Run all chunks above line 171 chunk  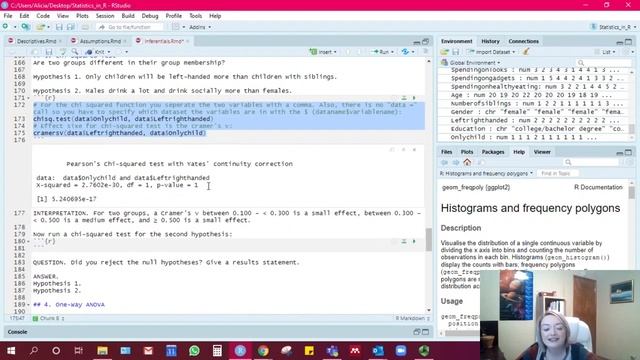[404, 98]
